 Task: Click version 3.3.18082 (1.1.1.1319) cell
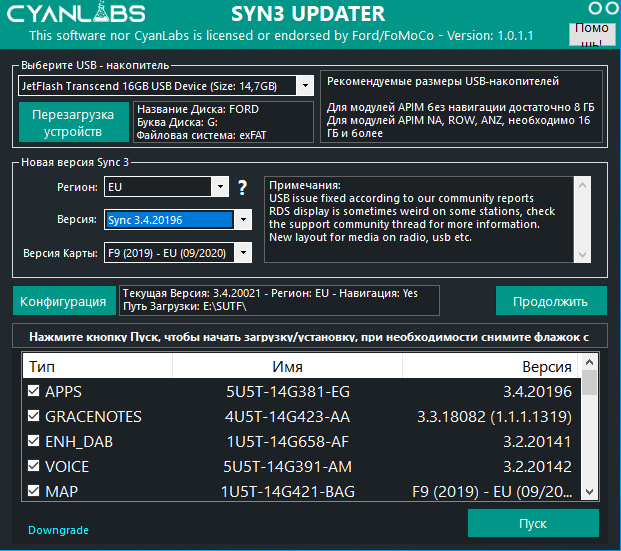(495, 417)
